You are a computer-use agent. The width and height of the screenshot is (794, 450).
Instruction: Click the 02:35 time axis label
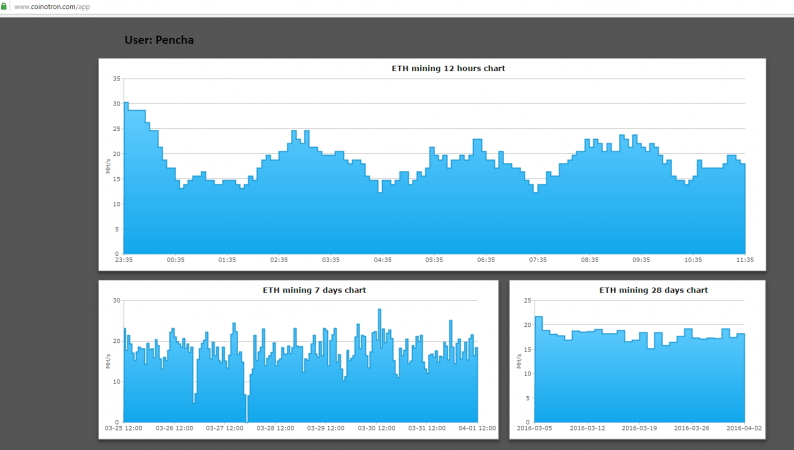tap(279, 260)
